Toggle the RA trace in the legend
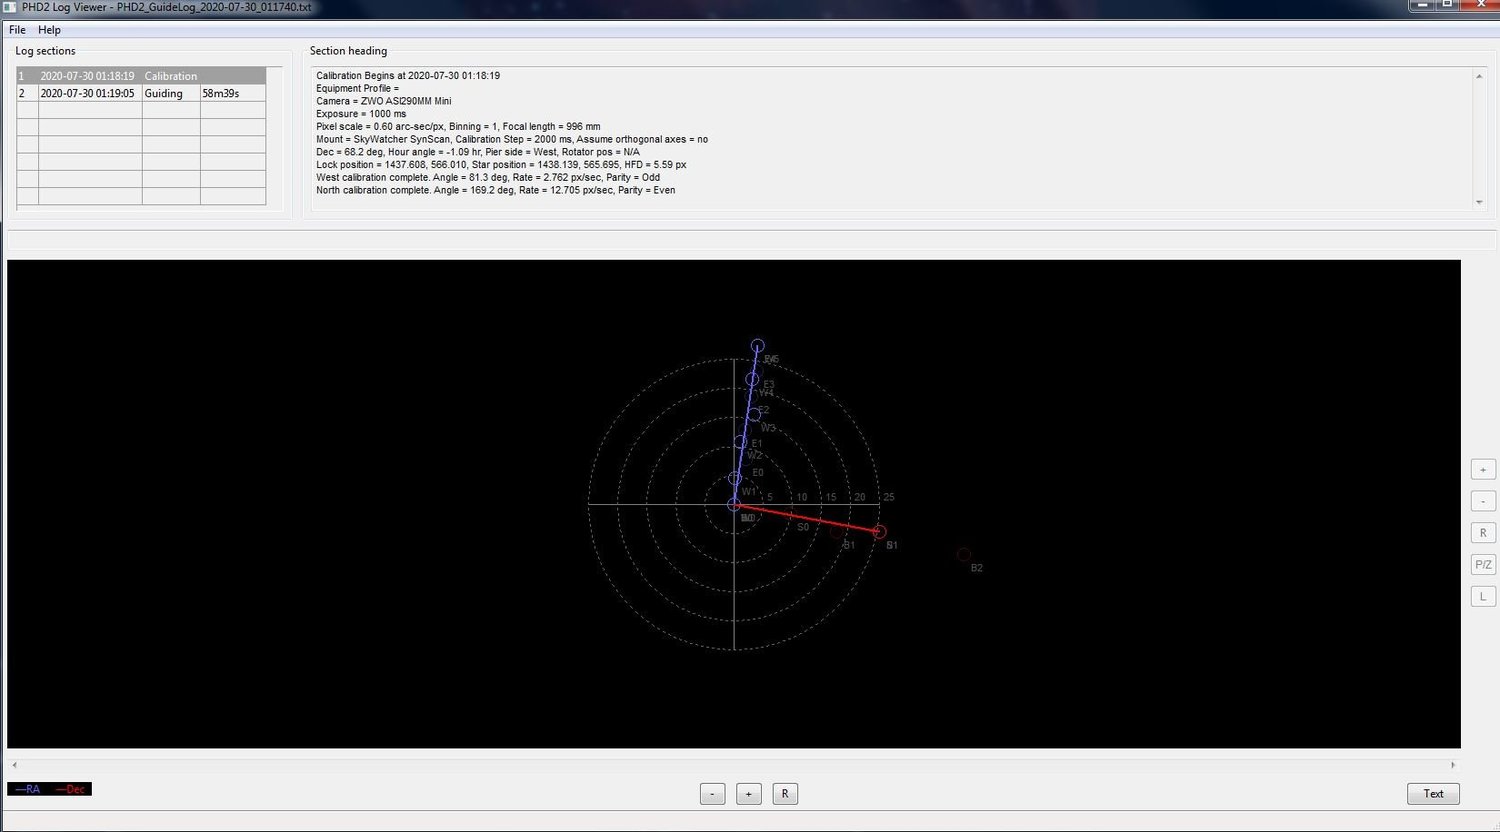The image size is (1500, 832). pos(30,788)
